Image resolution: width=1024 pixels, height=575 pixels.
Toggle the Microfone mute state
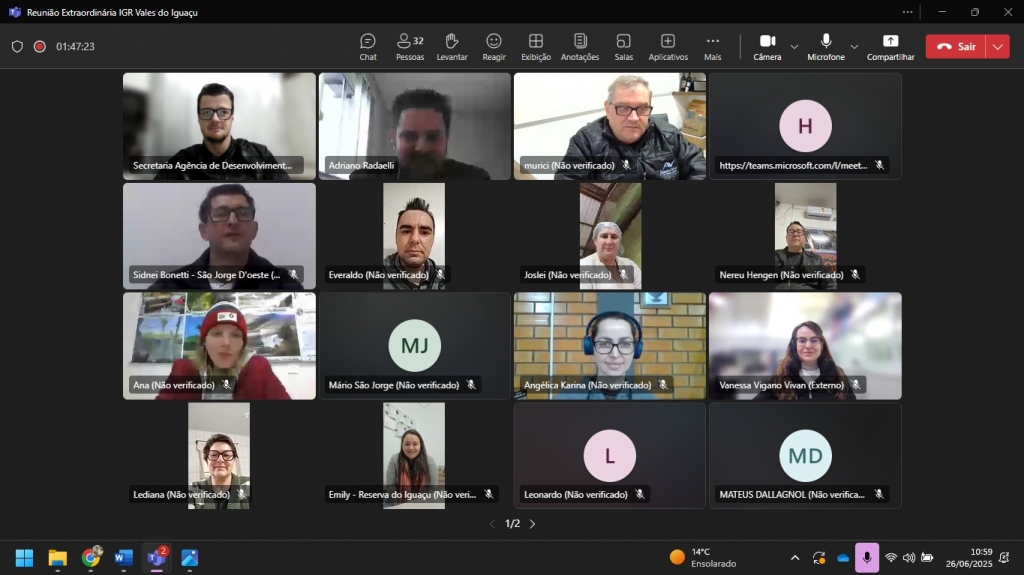[x=826, y=46]
